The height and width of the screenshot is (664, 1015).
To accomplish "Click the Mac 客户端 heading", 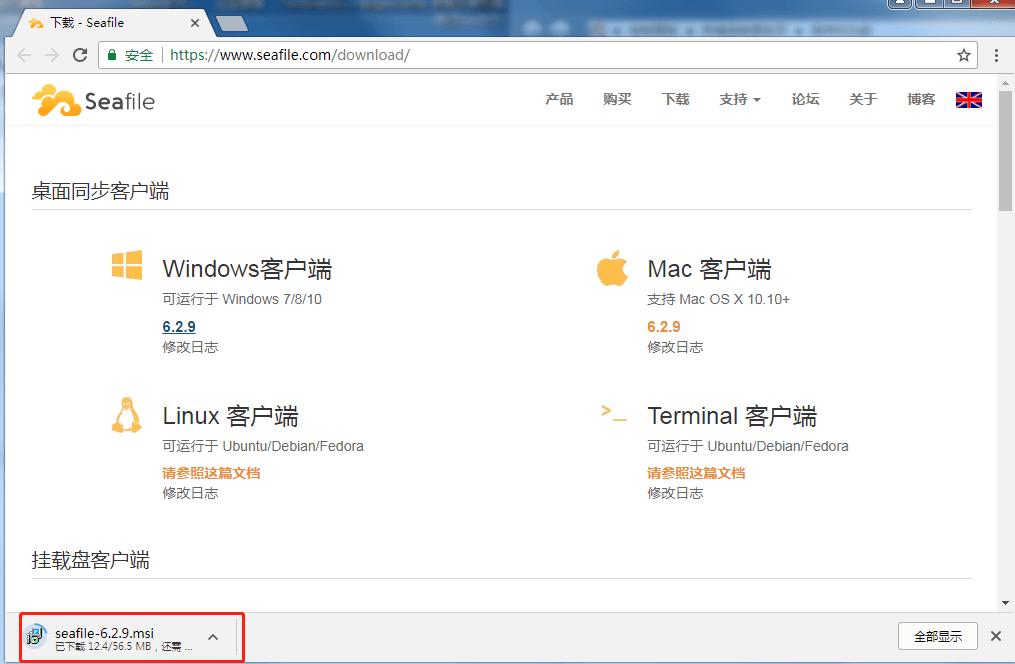I will pos(709,269).
